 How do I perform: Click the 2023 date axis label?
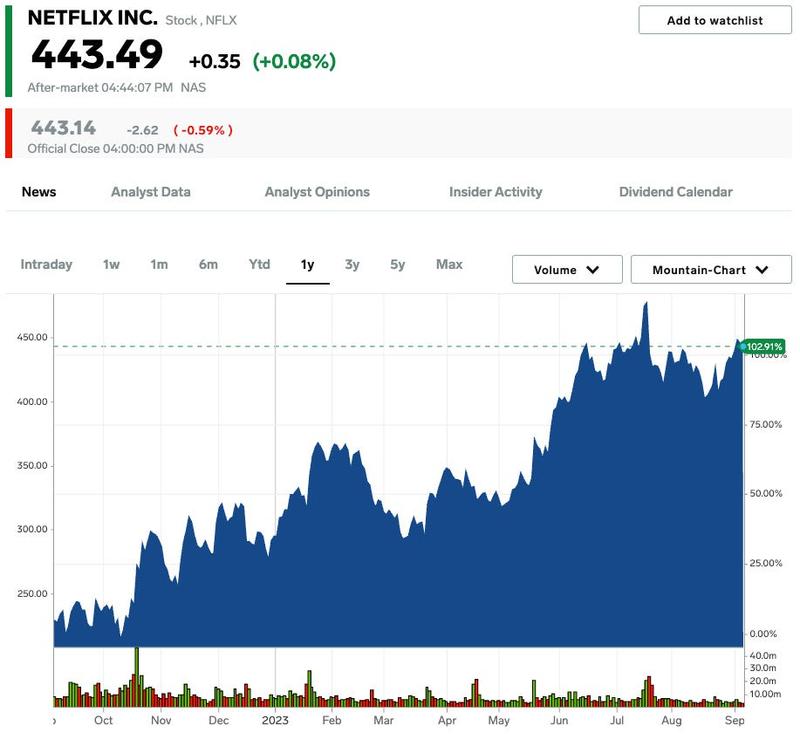click(275, 720)
